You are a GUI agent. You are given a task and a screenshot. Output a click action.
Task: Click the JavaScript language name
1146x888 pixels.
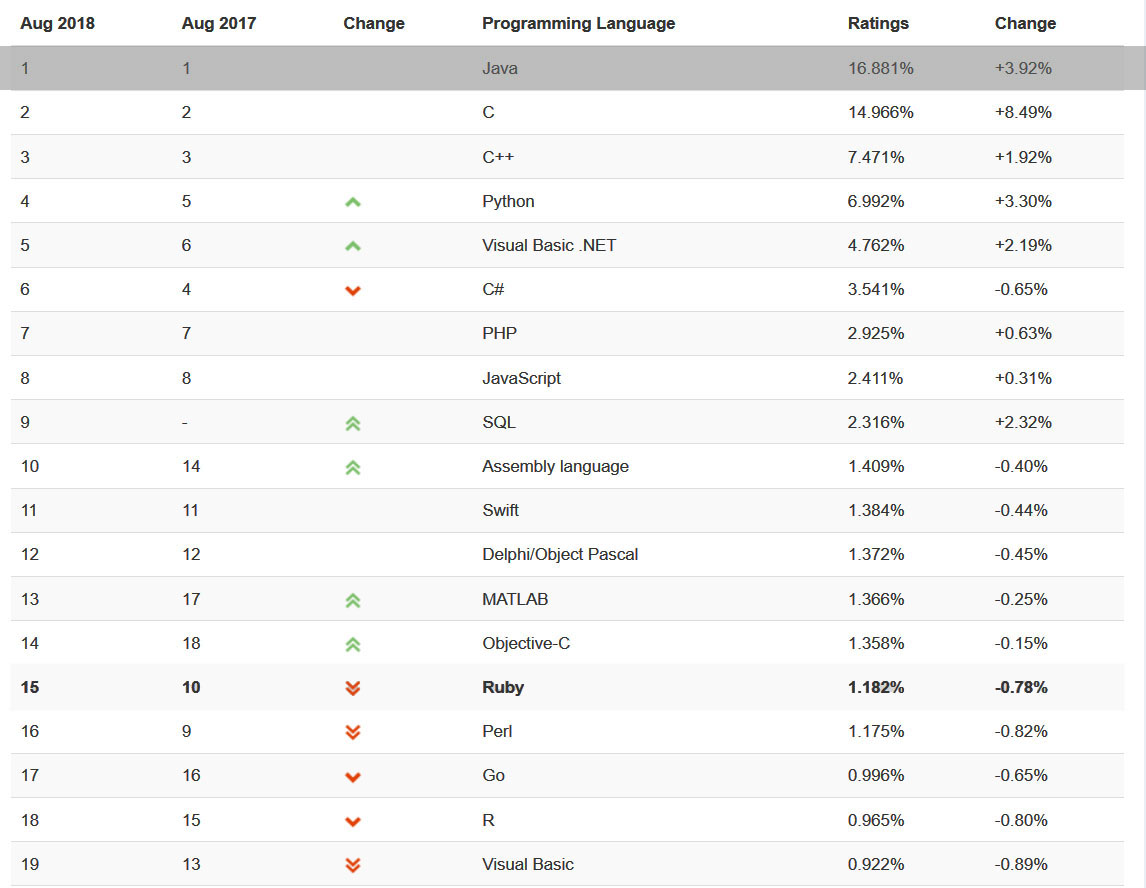521,378
